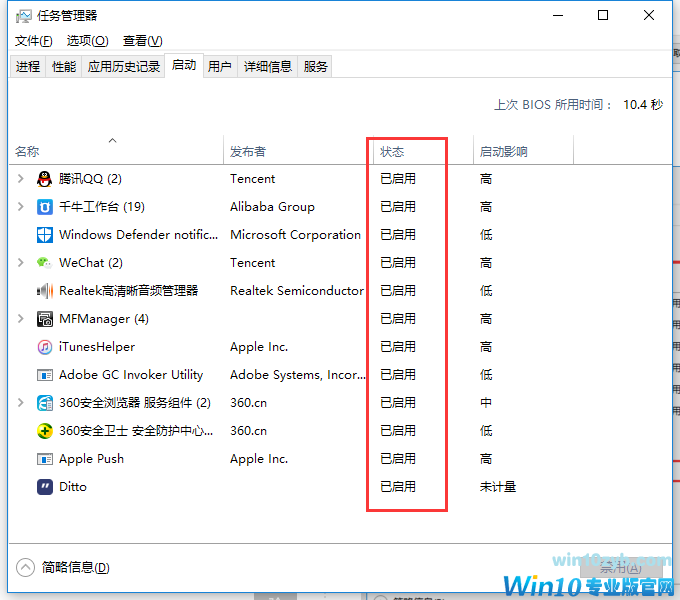Open the 文件(F) menu

[x=34, y=41]
